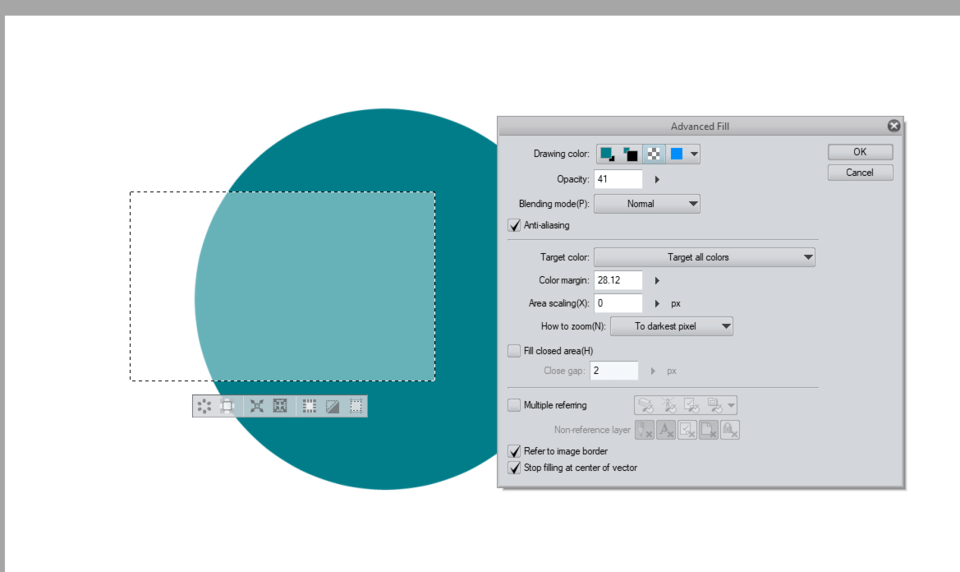Confirm fill with OK button
960x572 pixels.
point(860,152)
